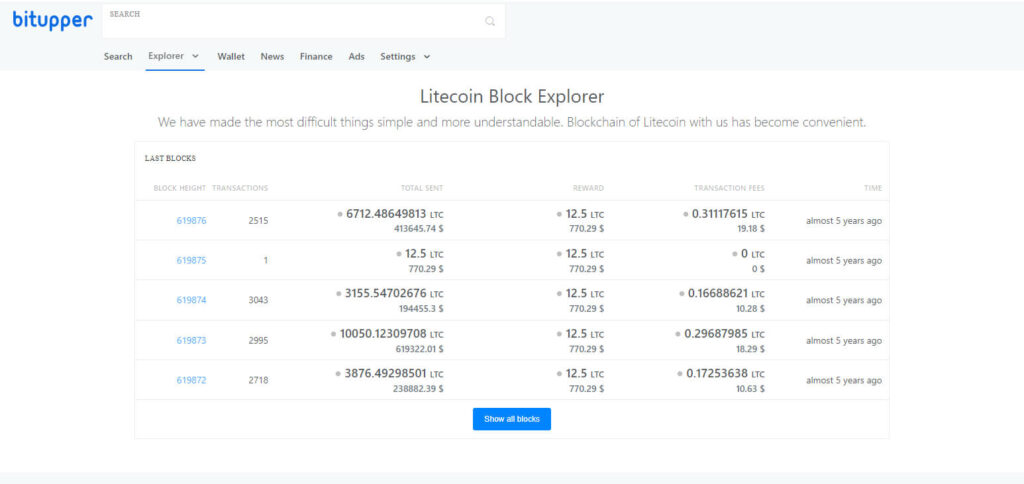
Task: Expand the Explorer dropdown menu
Action: (x=174, y=56)
